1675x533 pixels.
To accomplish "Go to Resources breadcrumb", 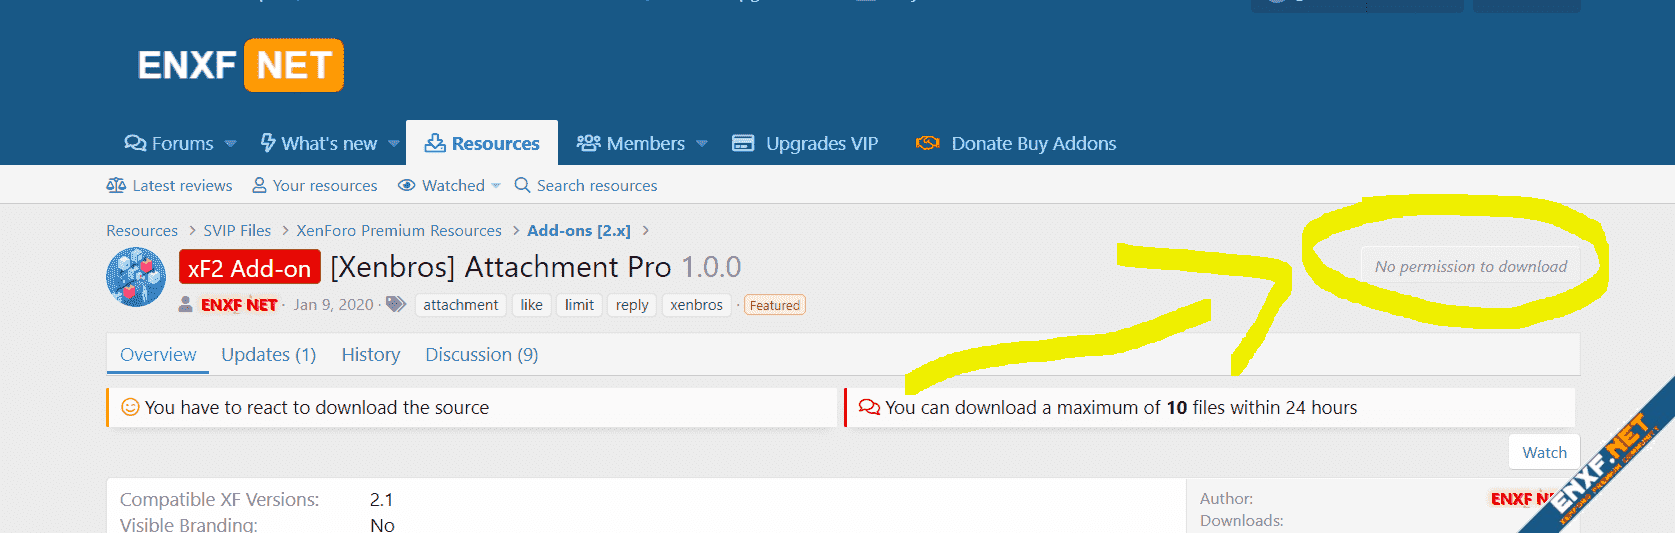I will tap(142, 230).
